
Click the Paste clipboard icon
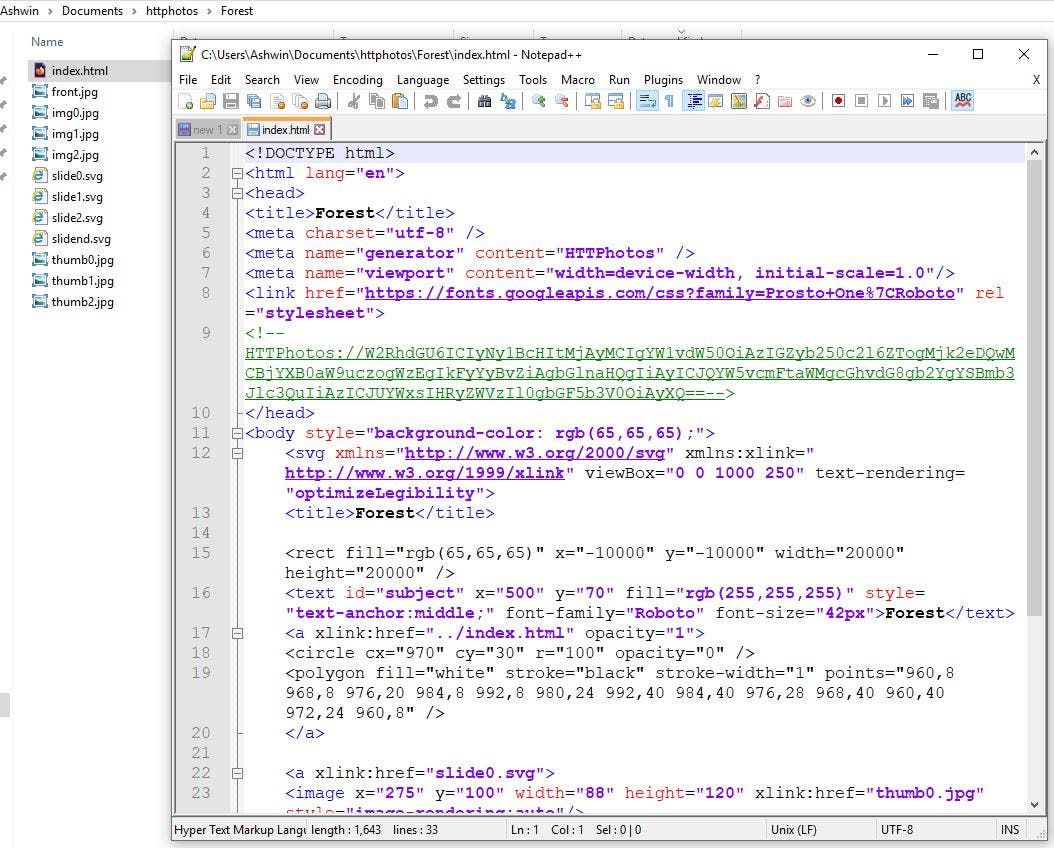tap(400, 101)
